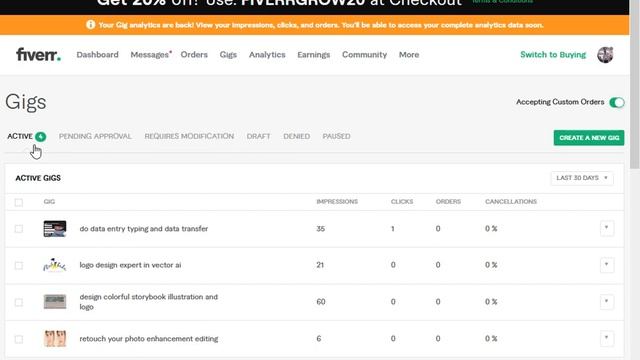The height and width of the screenshot is (360, 640).
Task: Expand options for data entry typing gig
Action: point(607,228)
